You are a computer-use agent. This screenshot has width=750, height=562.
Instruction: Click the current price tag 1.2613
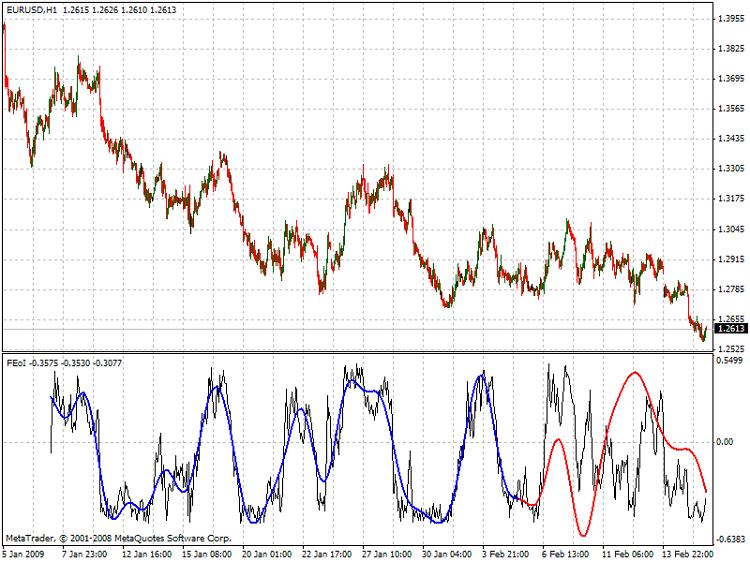click(727, 328)
